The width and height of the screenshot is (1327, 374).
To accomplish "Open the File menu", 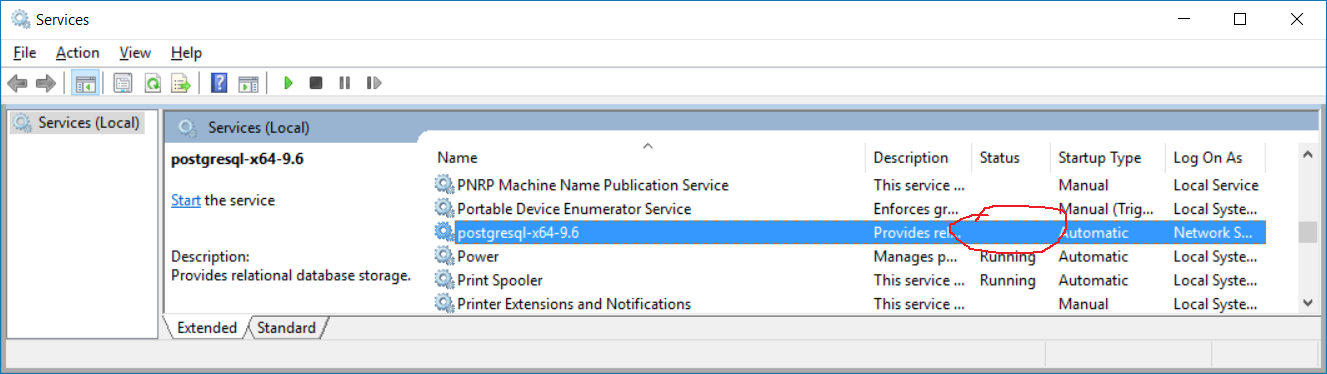I will coord(25,52).
